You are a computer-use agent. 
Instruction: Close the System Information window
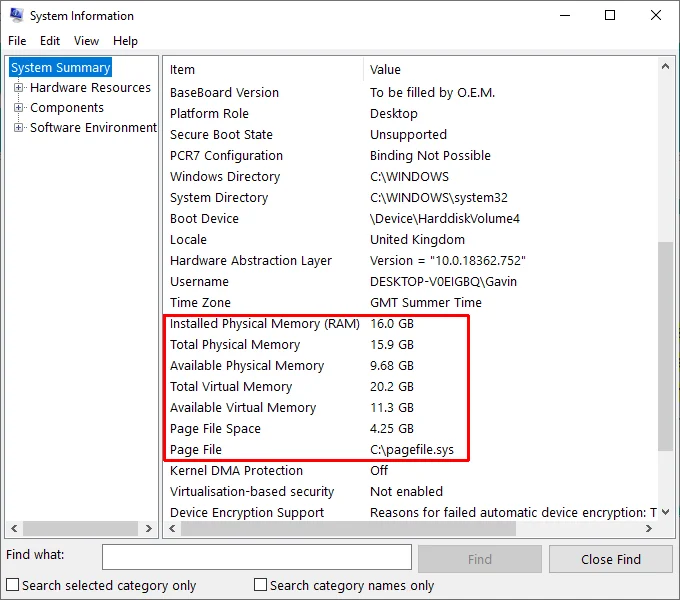pos(656,16)
